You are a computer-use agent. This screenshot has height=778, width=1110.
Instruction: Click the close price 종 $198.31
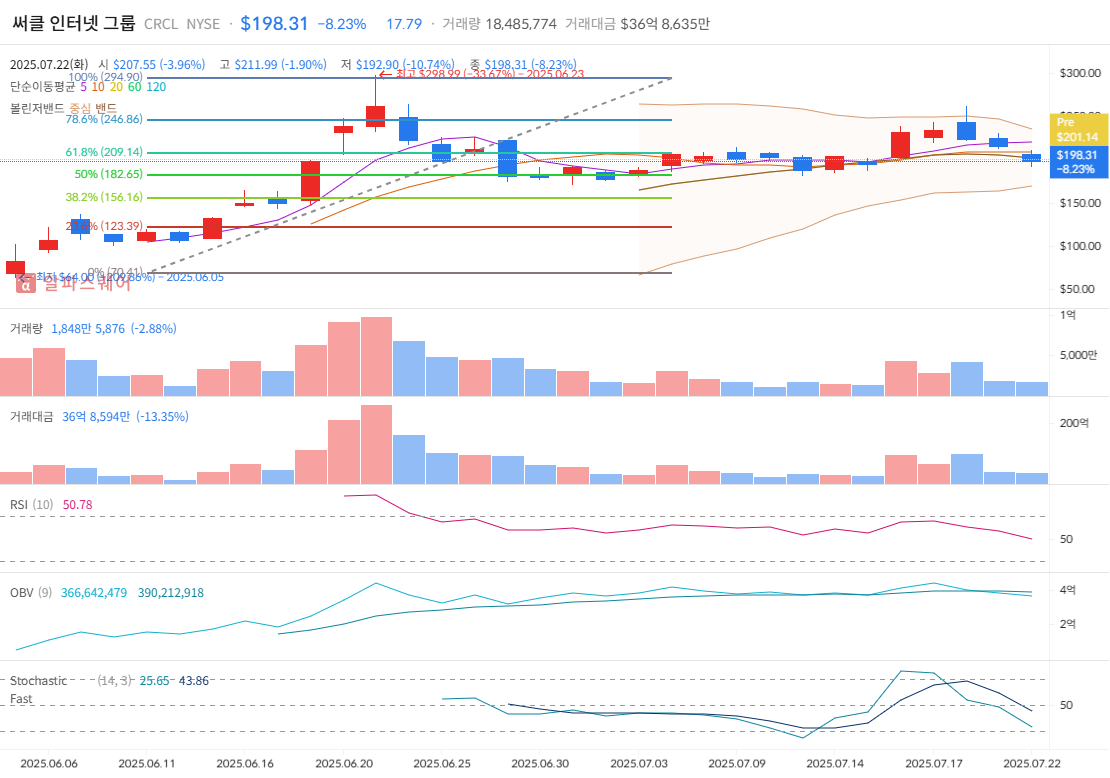pos(523,64)
